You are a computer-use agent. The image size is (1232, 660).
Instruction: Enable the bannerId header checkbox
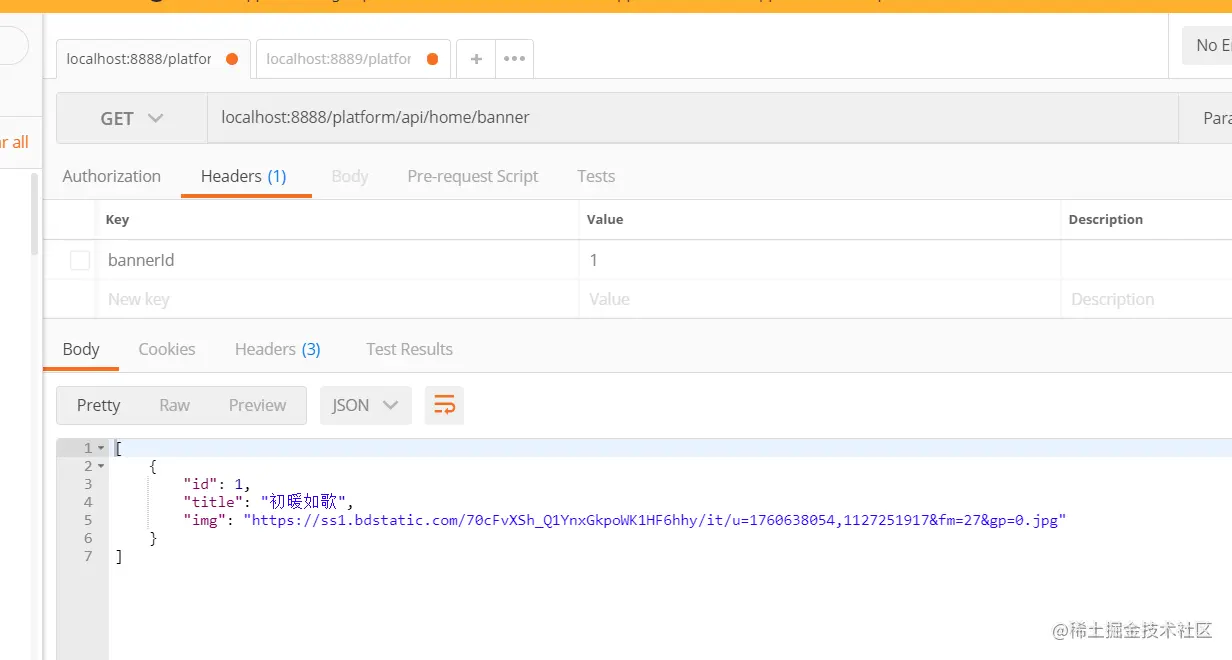click(80, 260)
